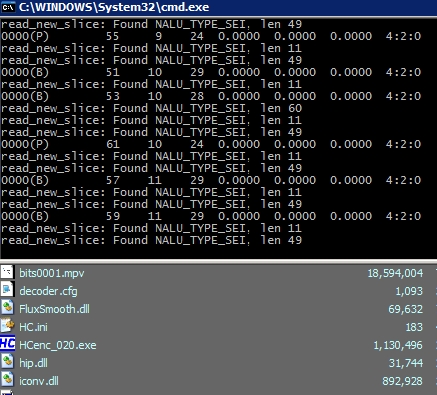Select the decoder.cfg file icon
The height and width of the screenshot is (395, 437).
tap(7, 290)
